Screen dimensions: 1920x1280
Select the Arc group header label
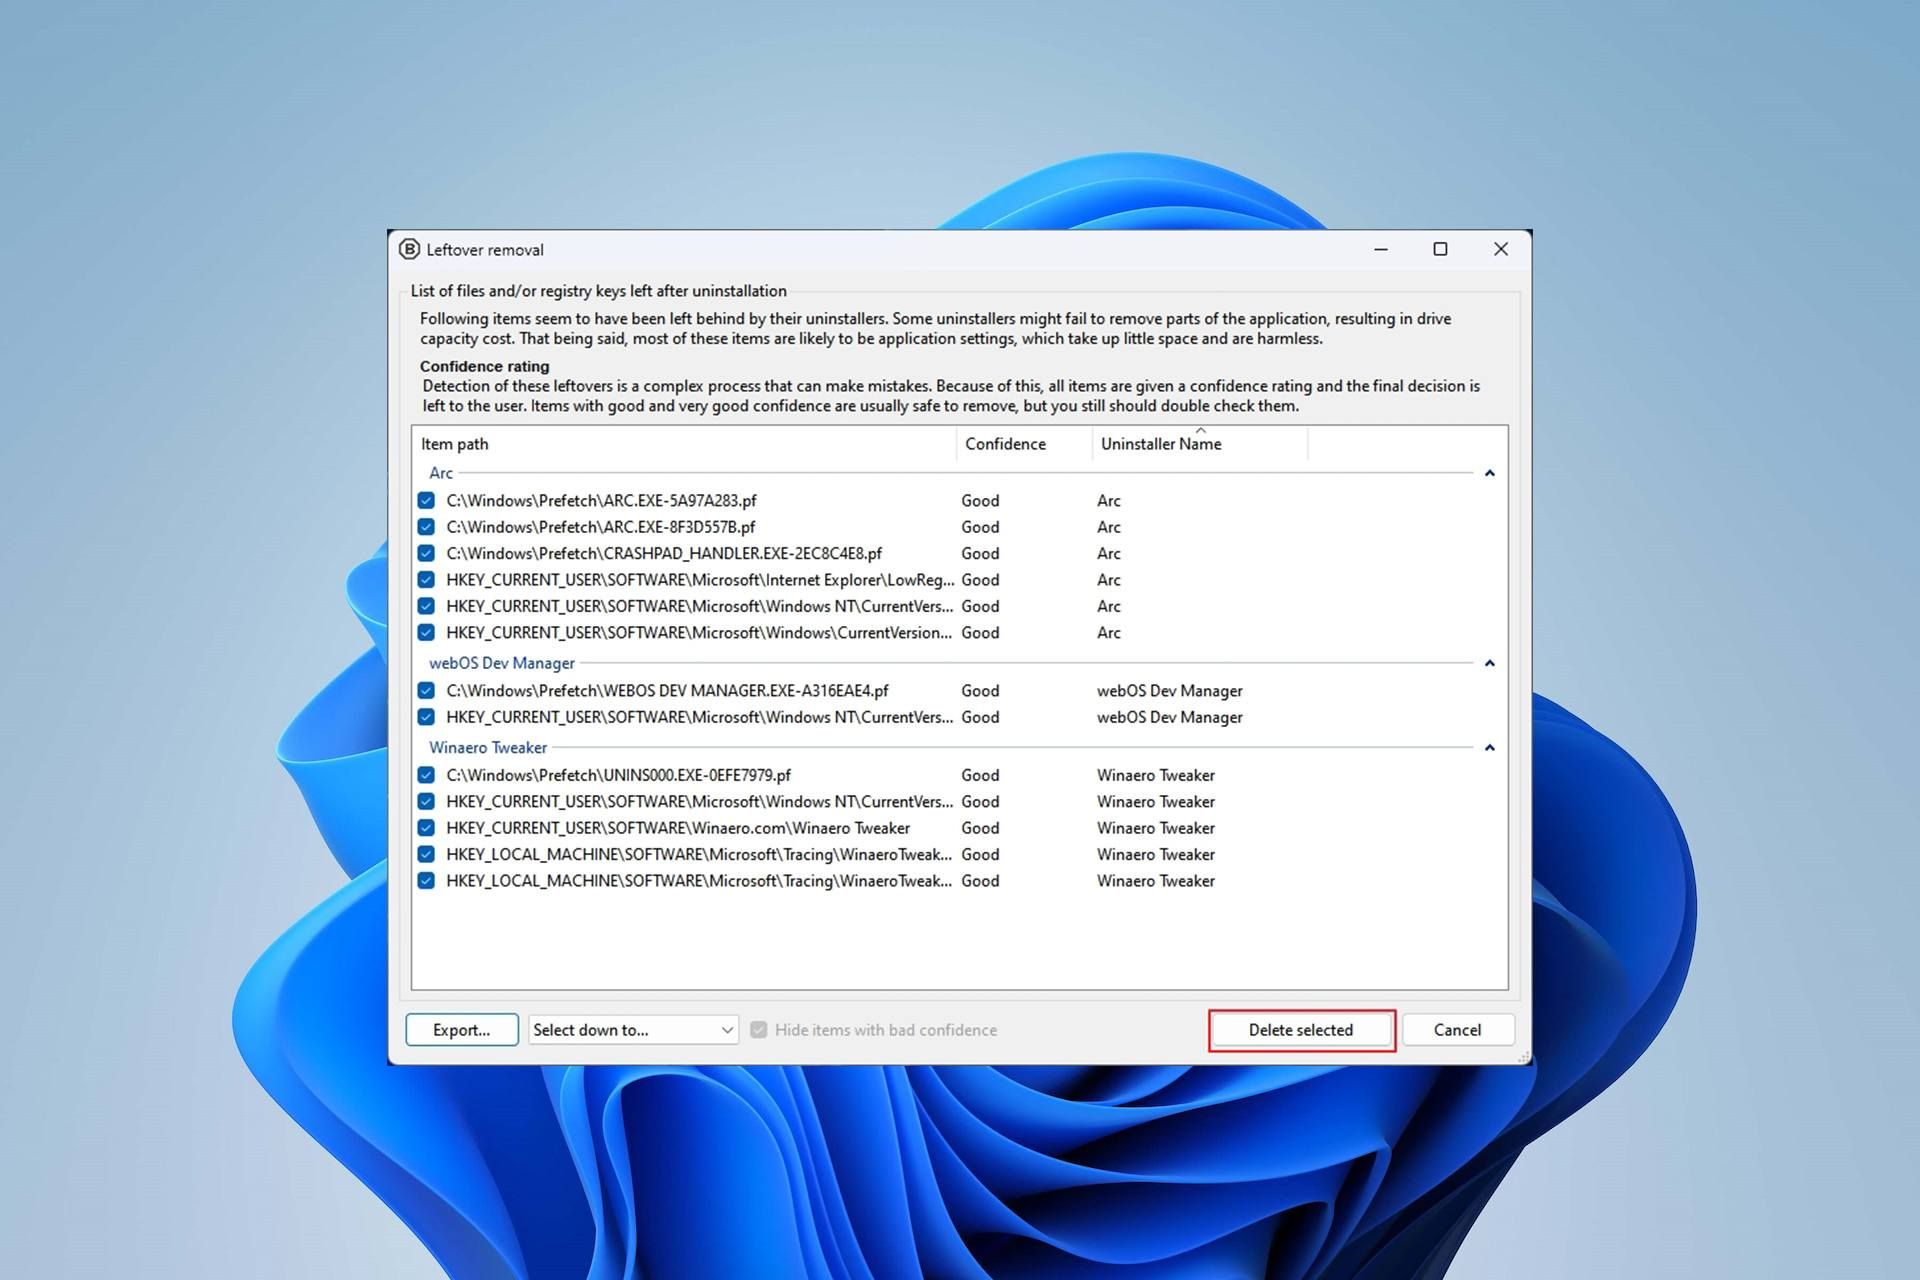point(441,473)
